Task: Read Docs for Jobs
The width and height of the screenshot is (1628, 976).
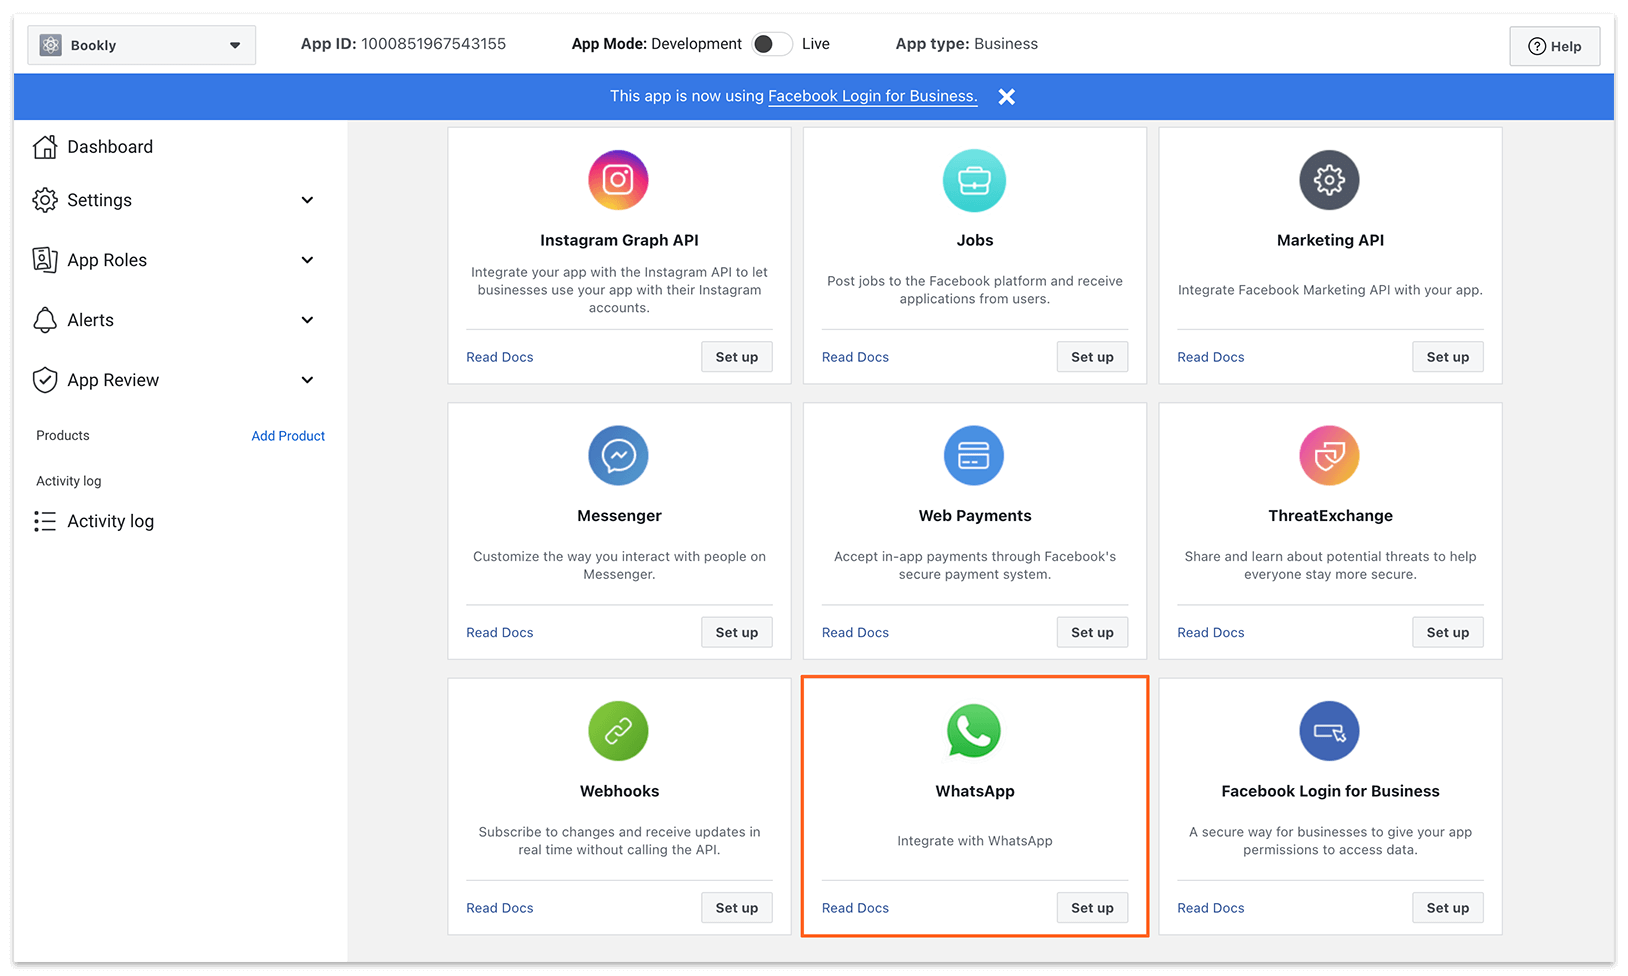Action: pos(855,357)
